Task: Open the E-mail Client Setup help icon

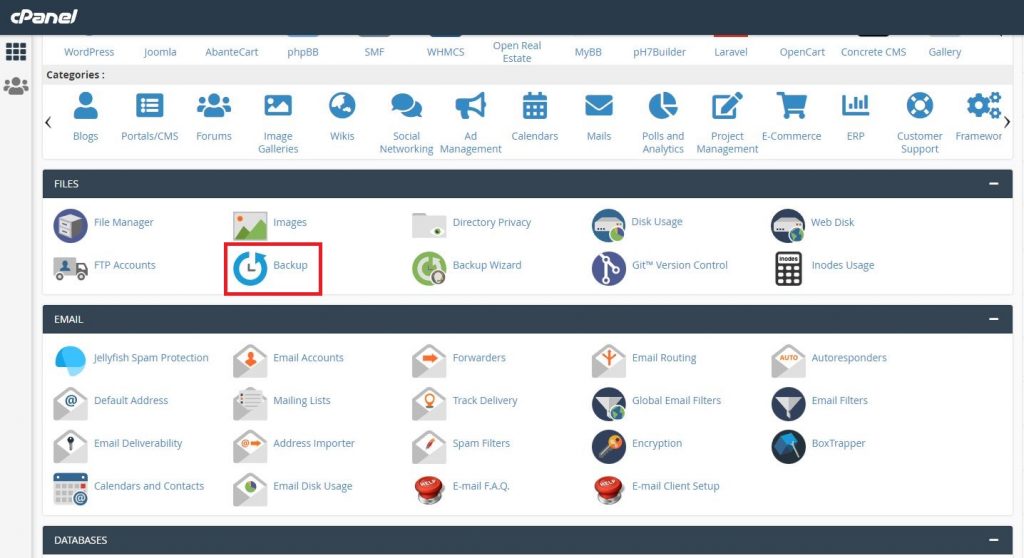Action: [x=609, y=489]
